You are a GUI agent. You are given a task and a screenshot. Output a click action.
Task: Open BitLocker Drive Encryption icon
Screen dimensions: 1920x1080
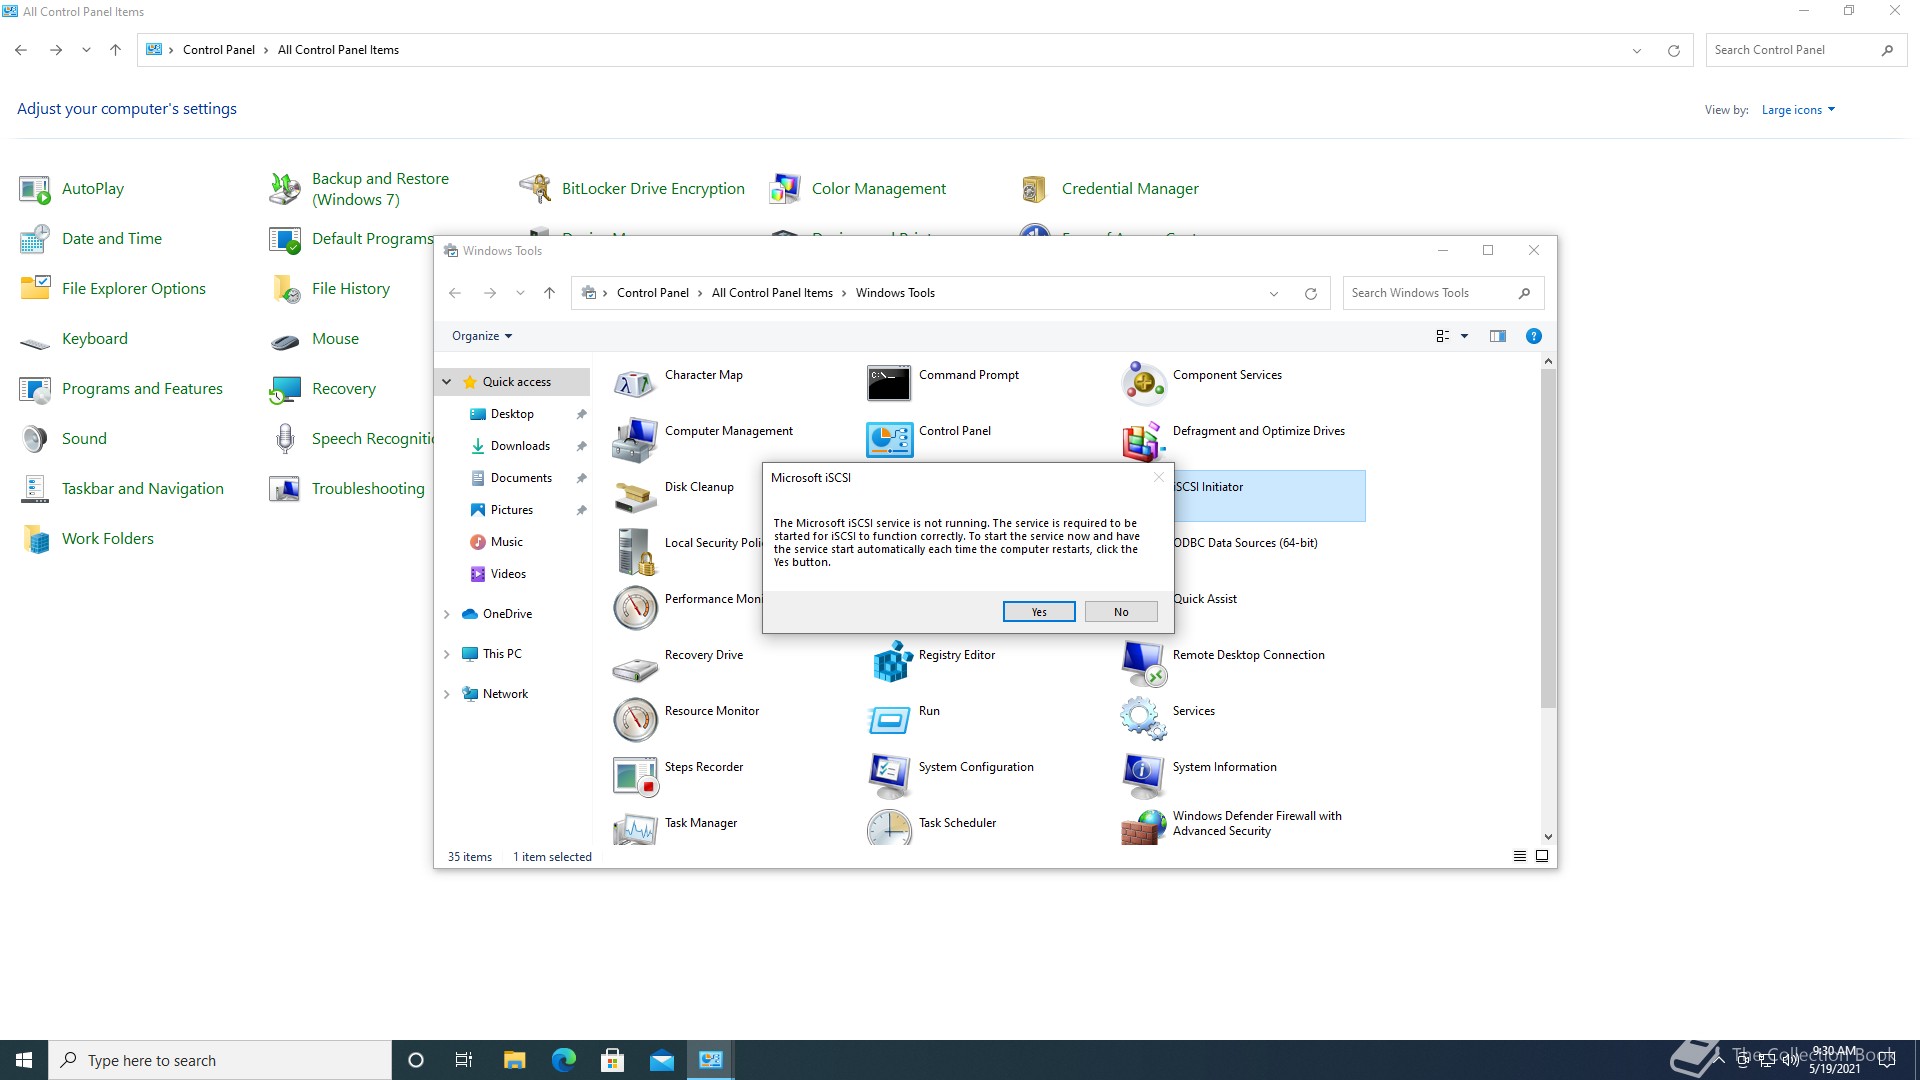tap(534, 189)
